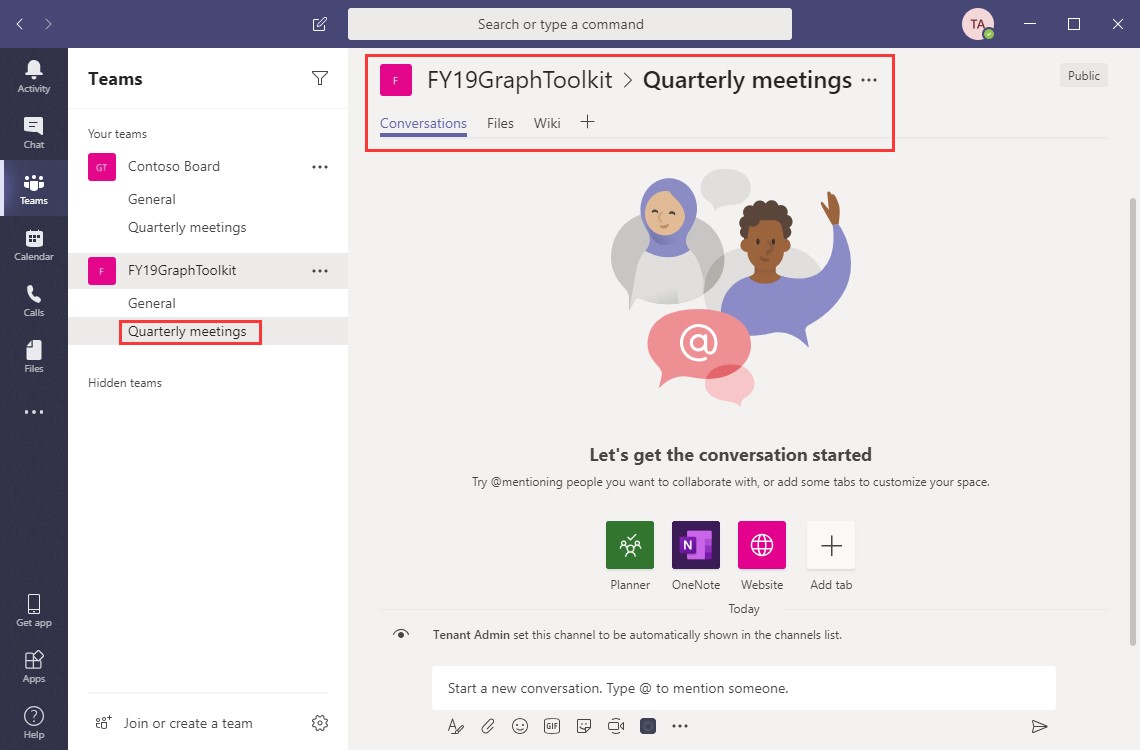
Task: Add a tab with the plus button
Action: (587, 122)
